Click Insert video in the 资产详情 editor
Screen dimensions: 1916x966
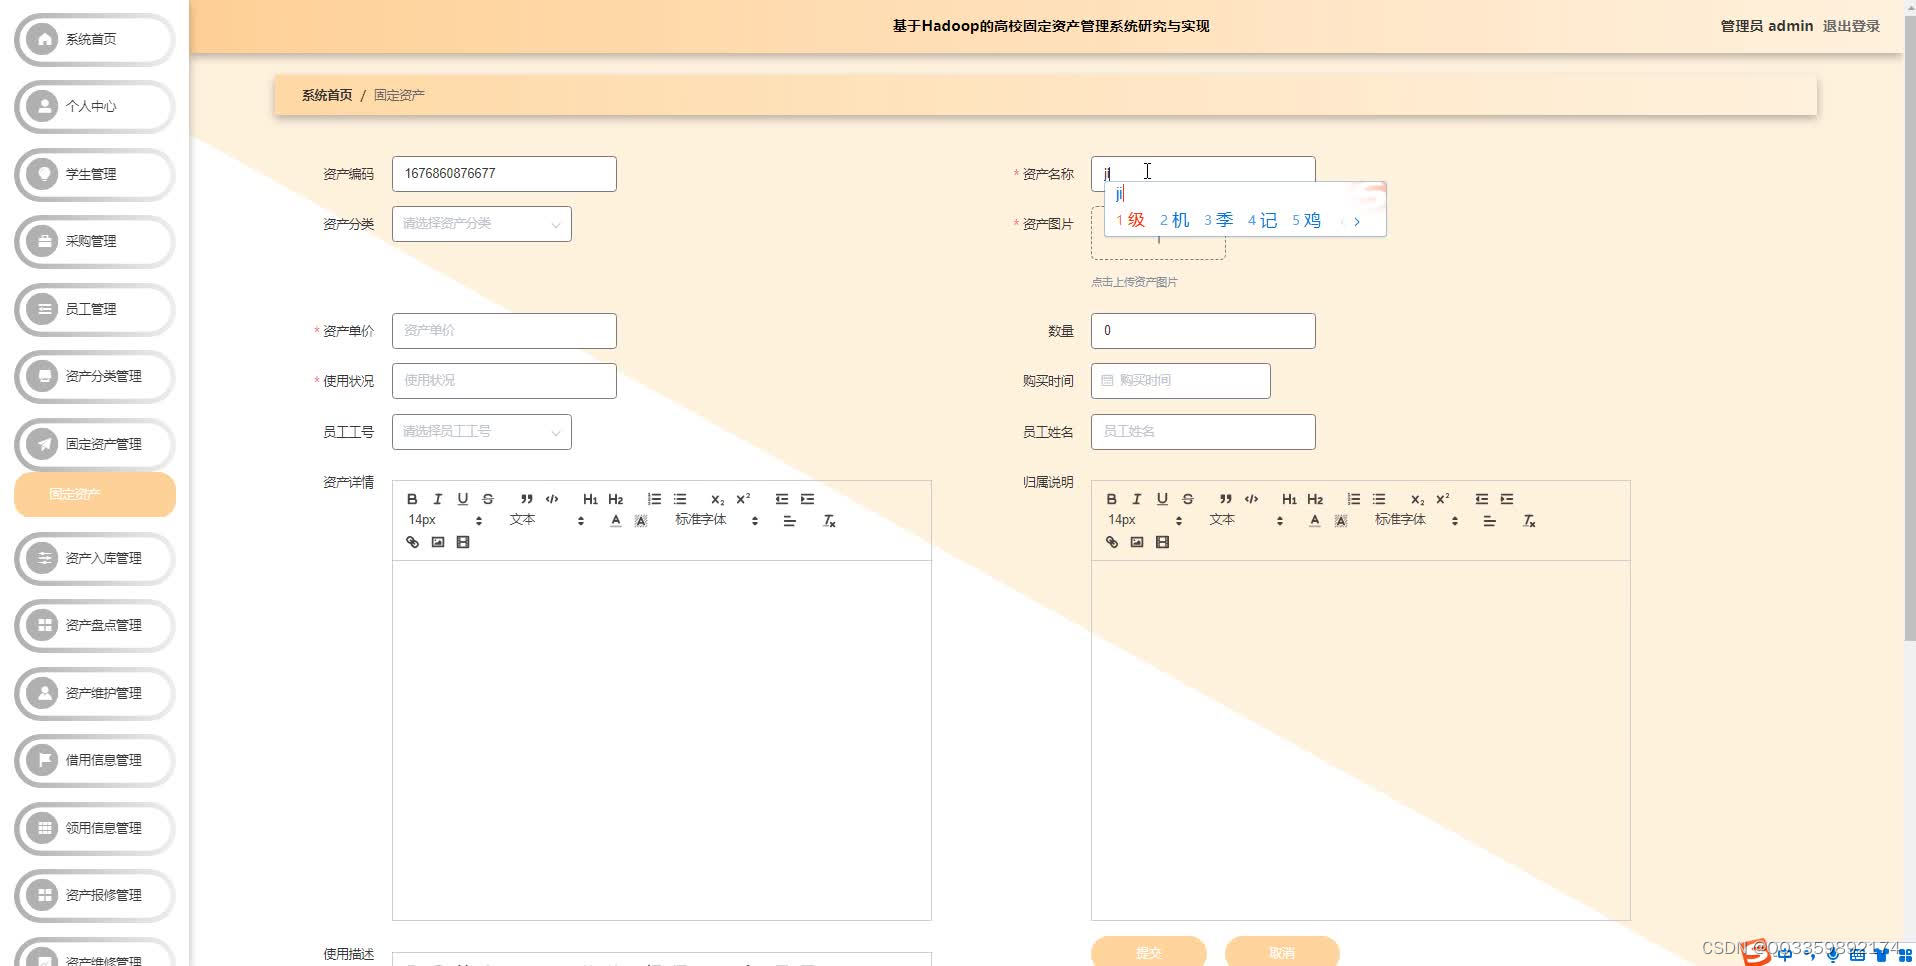[462, 542]
